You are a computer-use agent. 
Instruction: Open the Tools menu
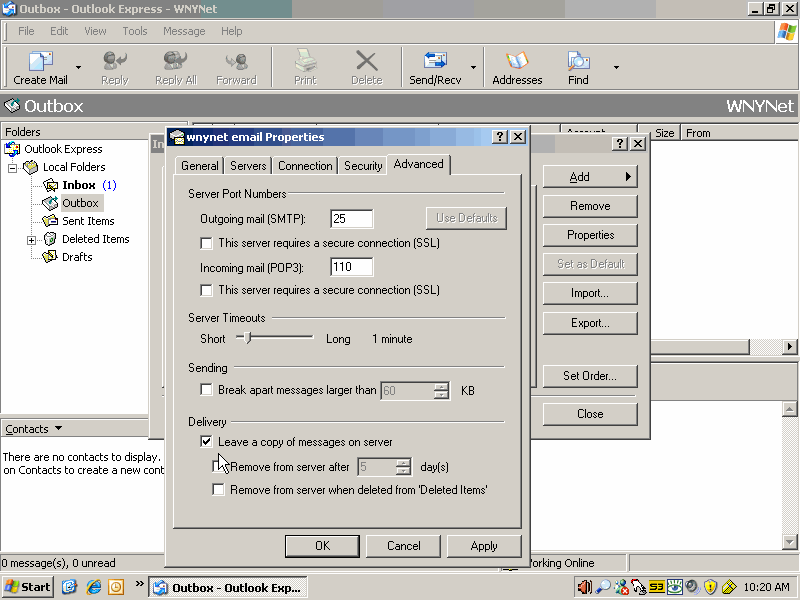(135, 31)
